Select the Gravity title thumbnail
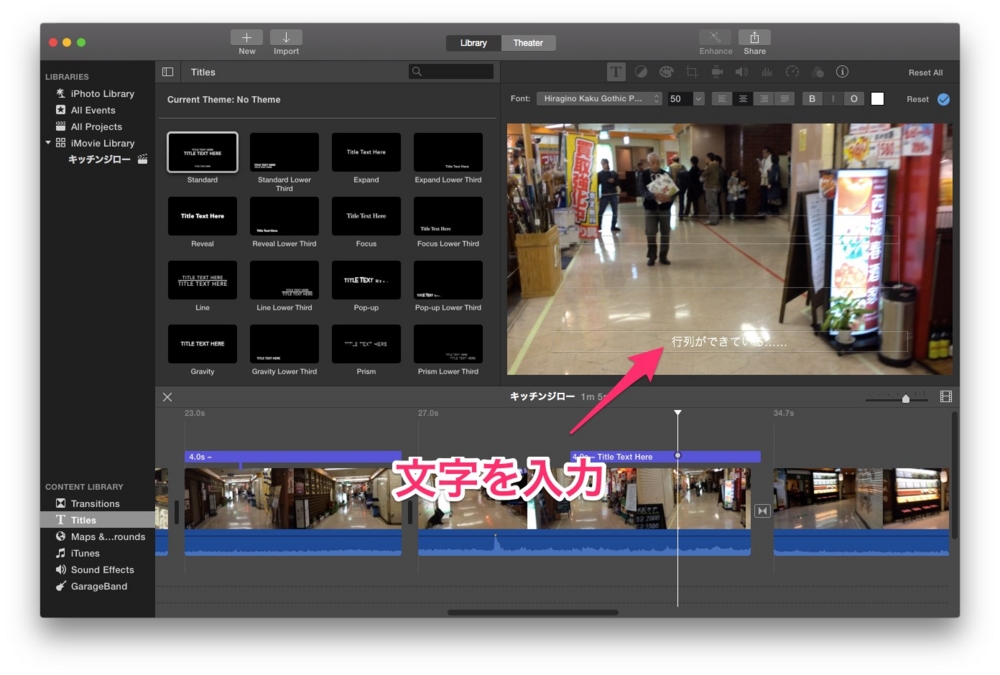Image resolution: width=1000 pixels, height=675 pixels. point(202,344)
